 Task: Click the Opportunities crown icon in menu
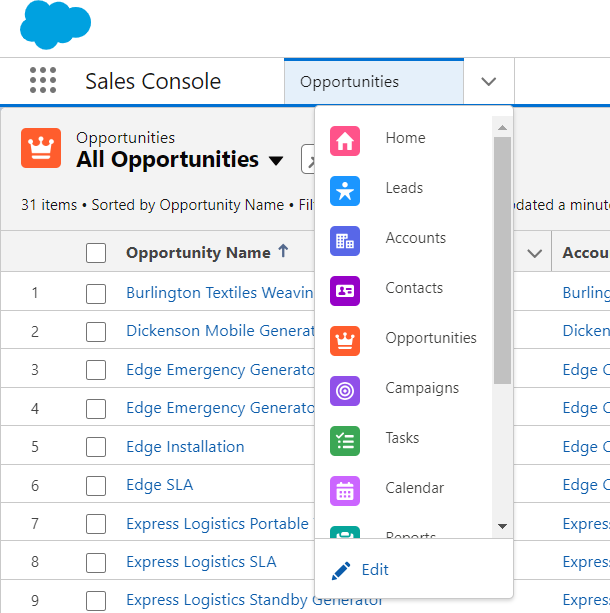pyautogui.click(x=345, y=341)
